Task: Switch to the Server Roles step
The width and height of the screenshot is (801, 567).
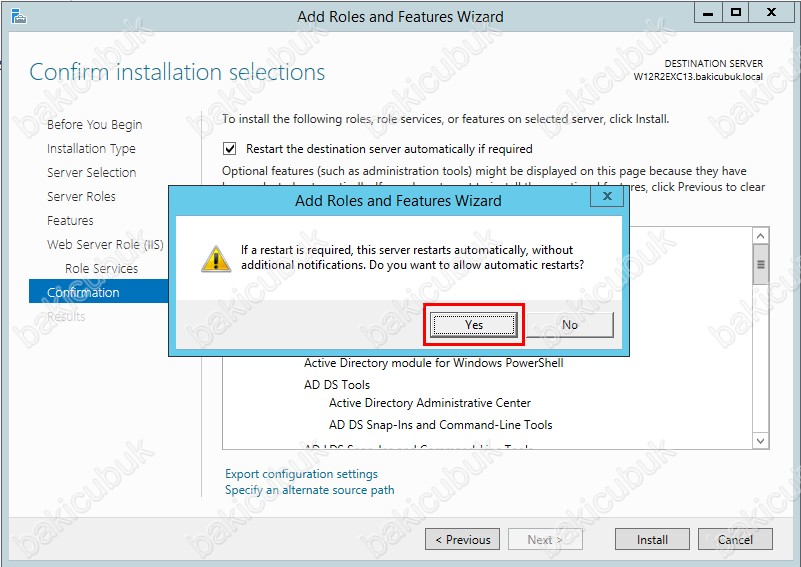Action: (81, 197)
